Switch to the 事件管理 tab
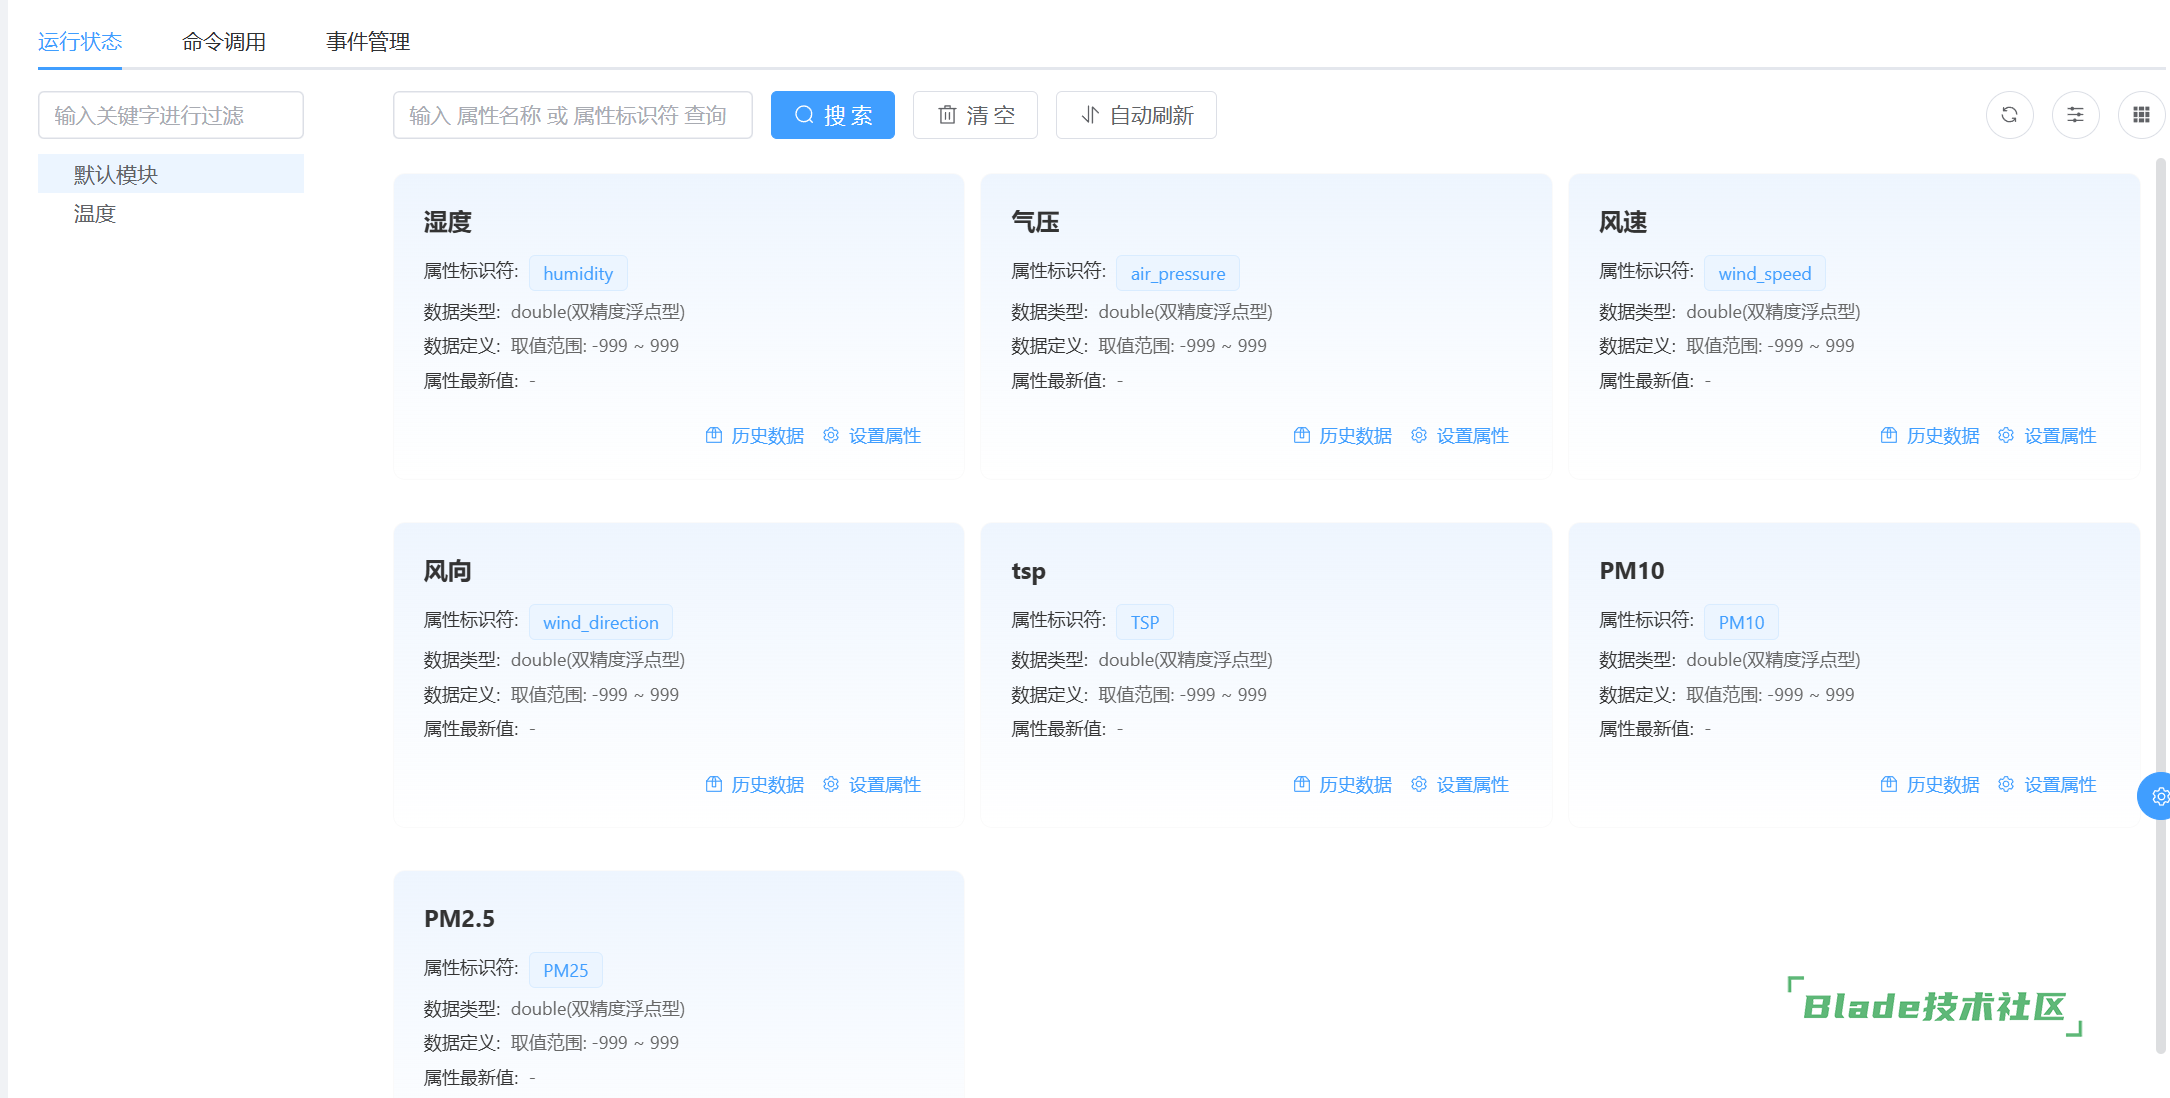This screenshot has width=2170, height=1098. 368,42
